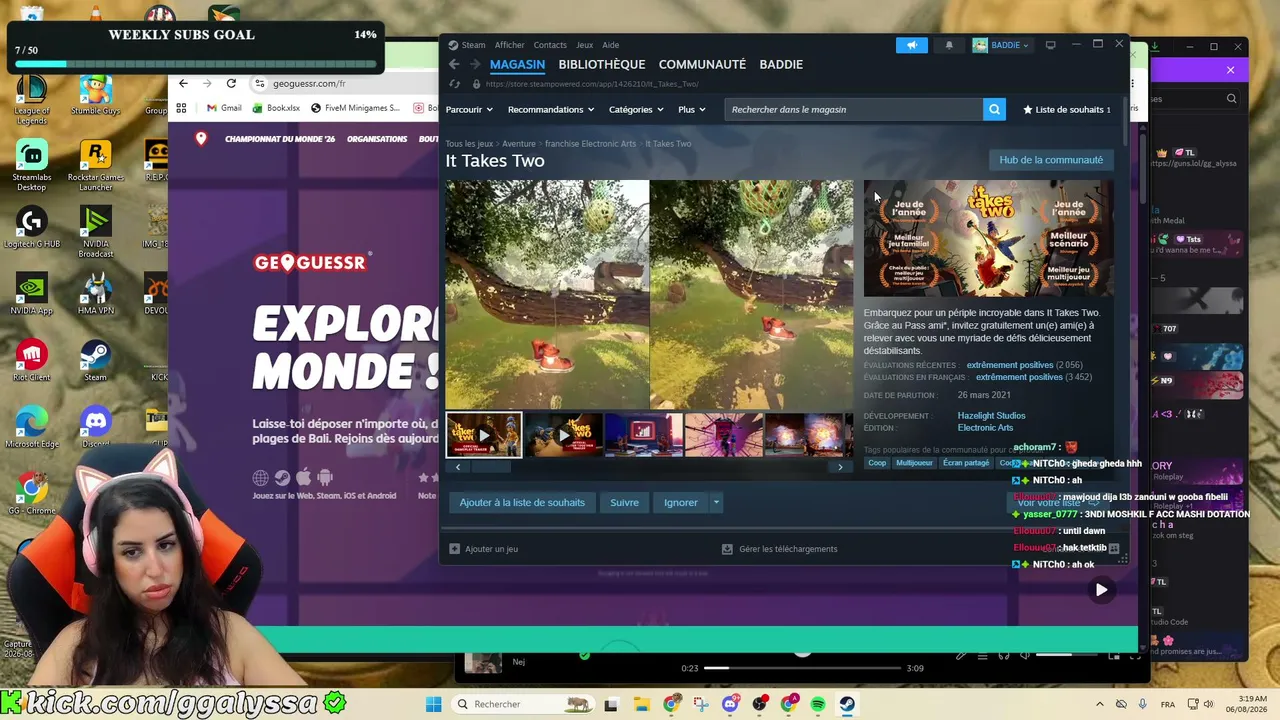Click the Ignorer button
The width and height of the screenshot is (1280, 720).
tap(681, 502)
